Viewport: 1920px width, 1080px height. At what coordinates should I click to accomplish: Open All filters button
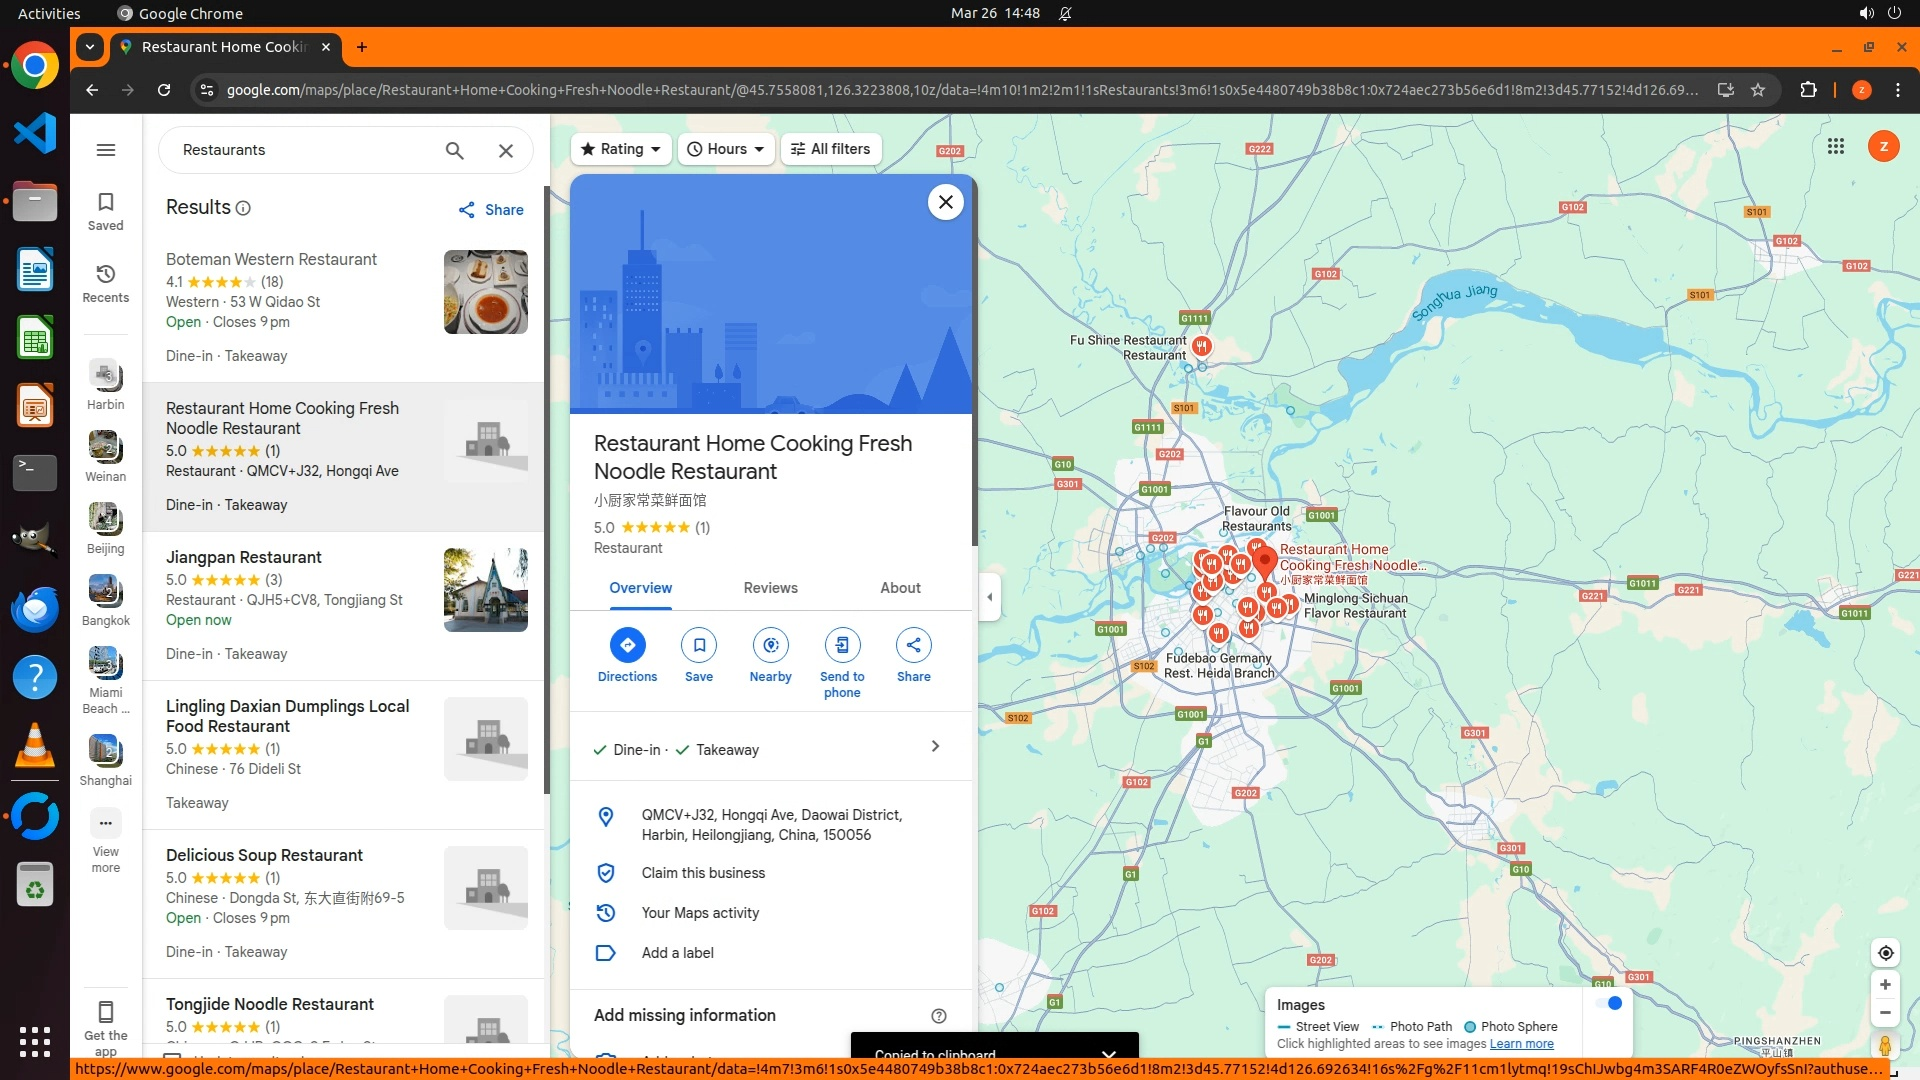(x=830, y=149)
